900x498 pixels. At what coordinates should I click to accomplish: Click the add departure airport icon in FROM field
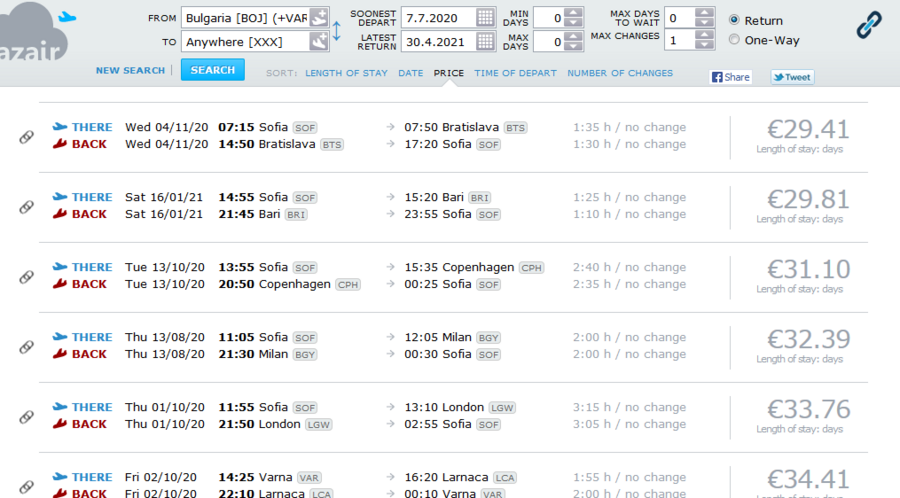[319, 17]
